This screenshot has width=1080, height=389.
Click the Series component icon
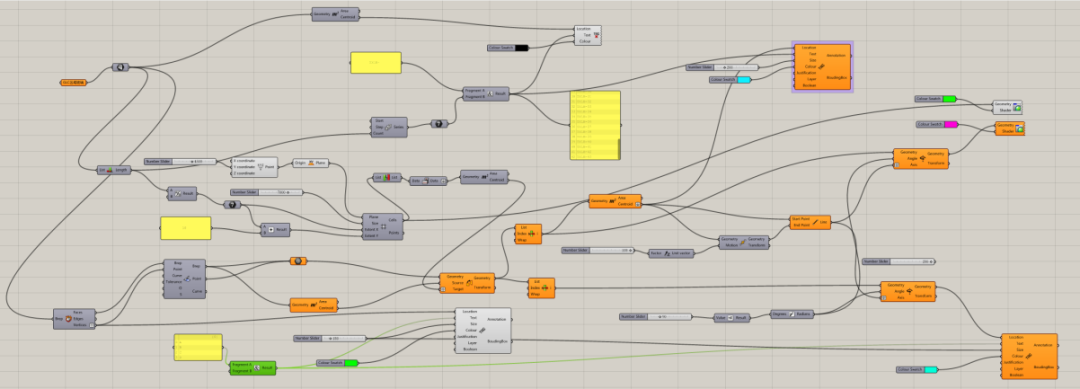(388, 127)
